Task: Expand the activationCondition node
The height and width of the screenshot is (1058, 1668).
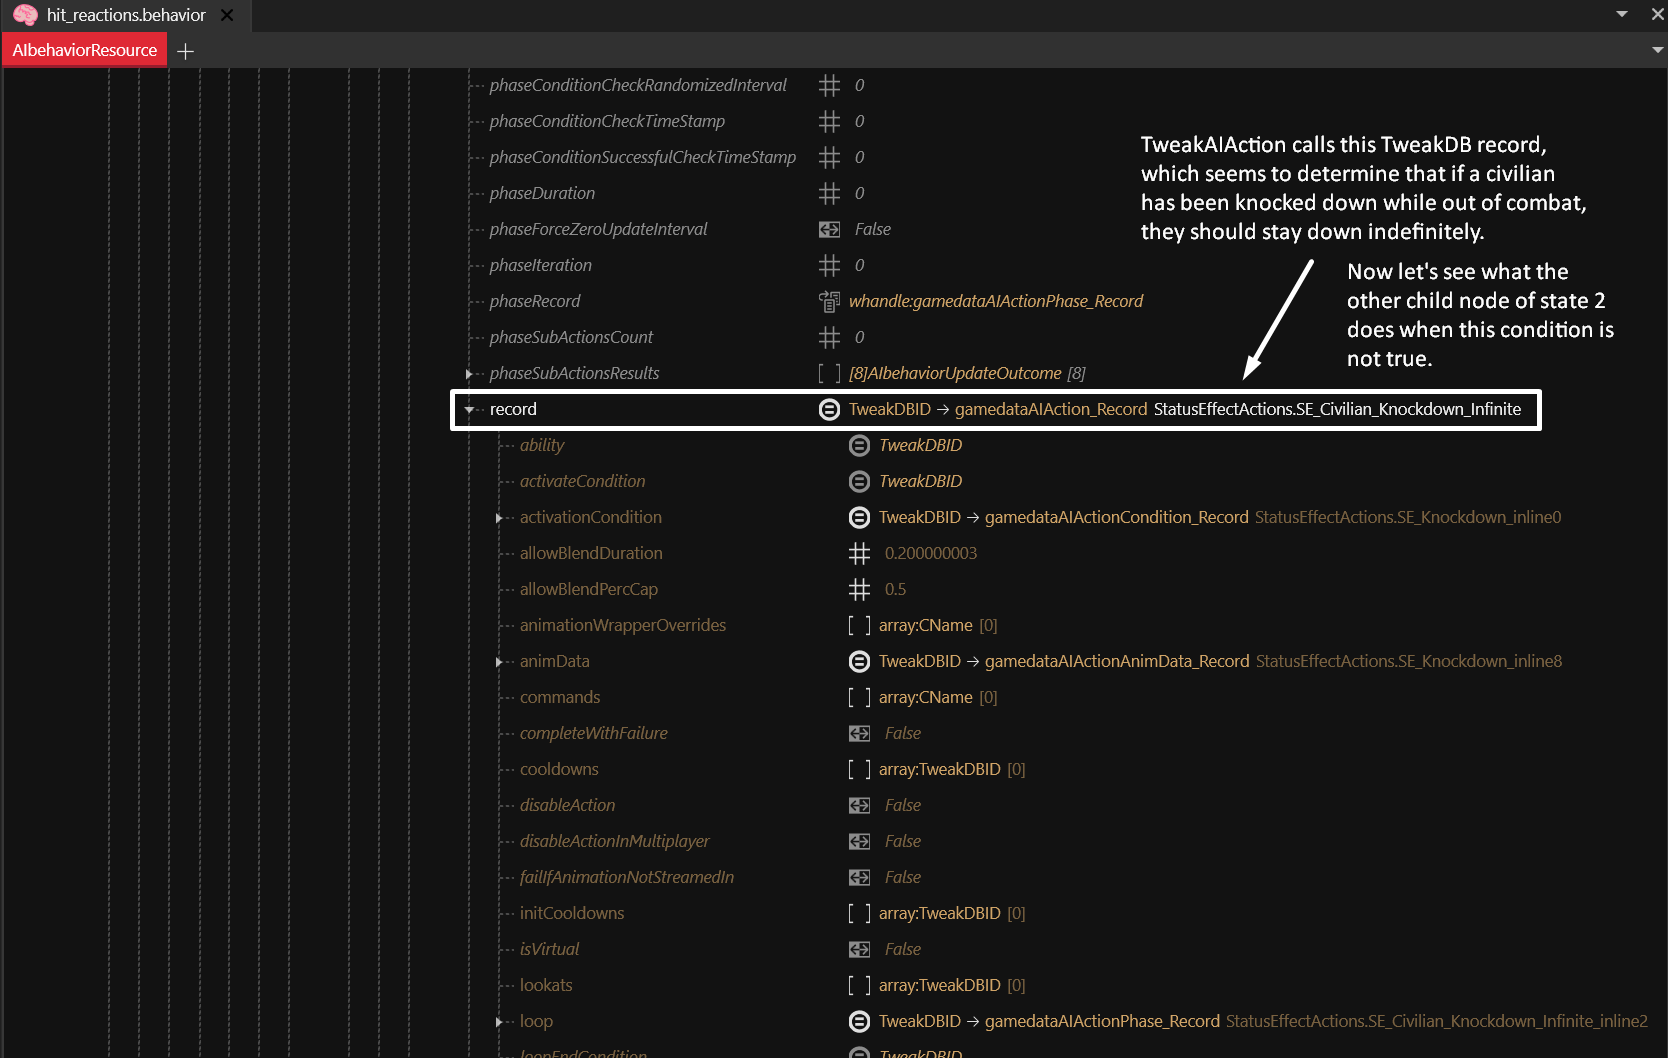Action: pyautogui.click(x=498, y=518)
